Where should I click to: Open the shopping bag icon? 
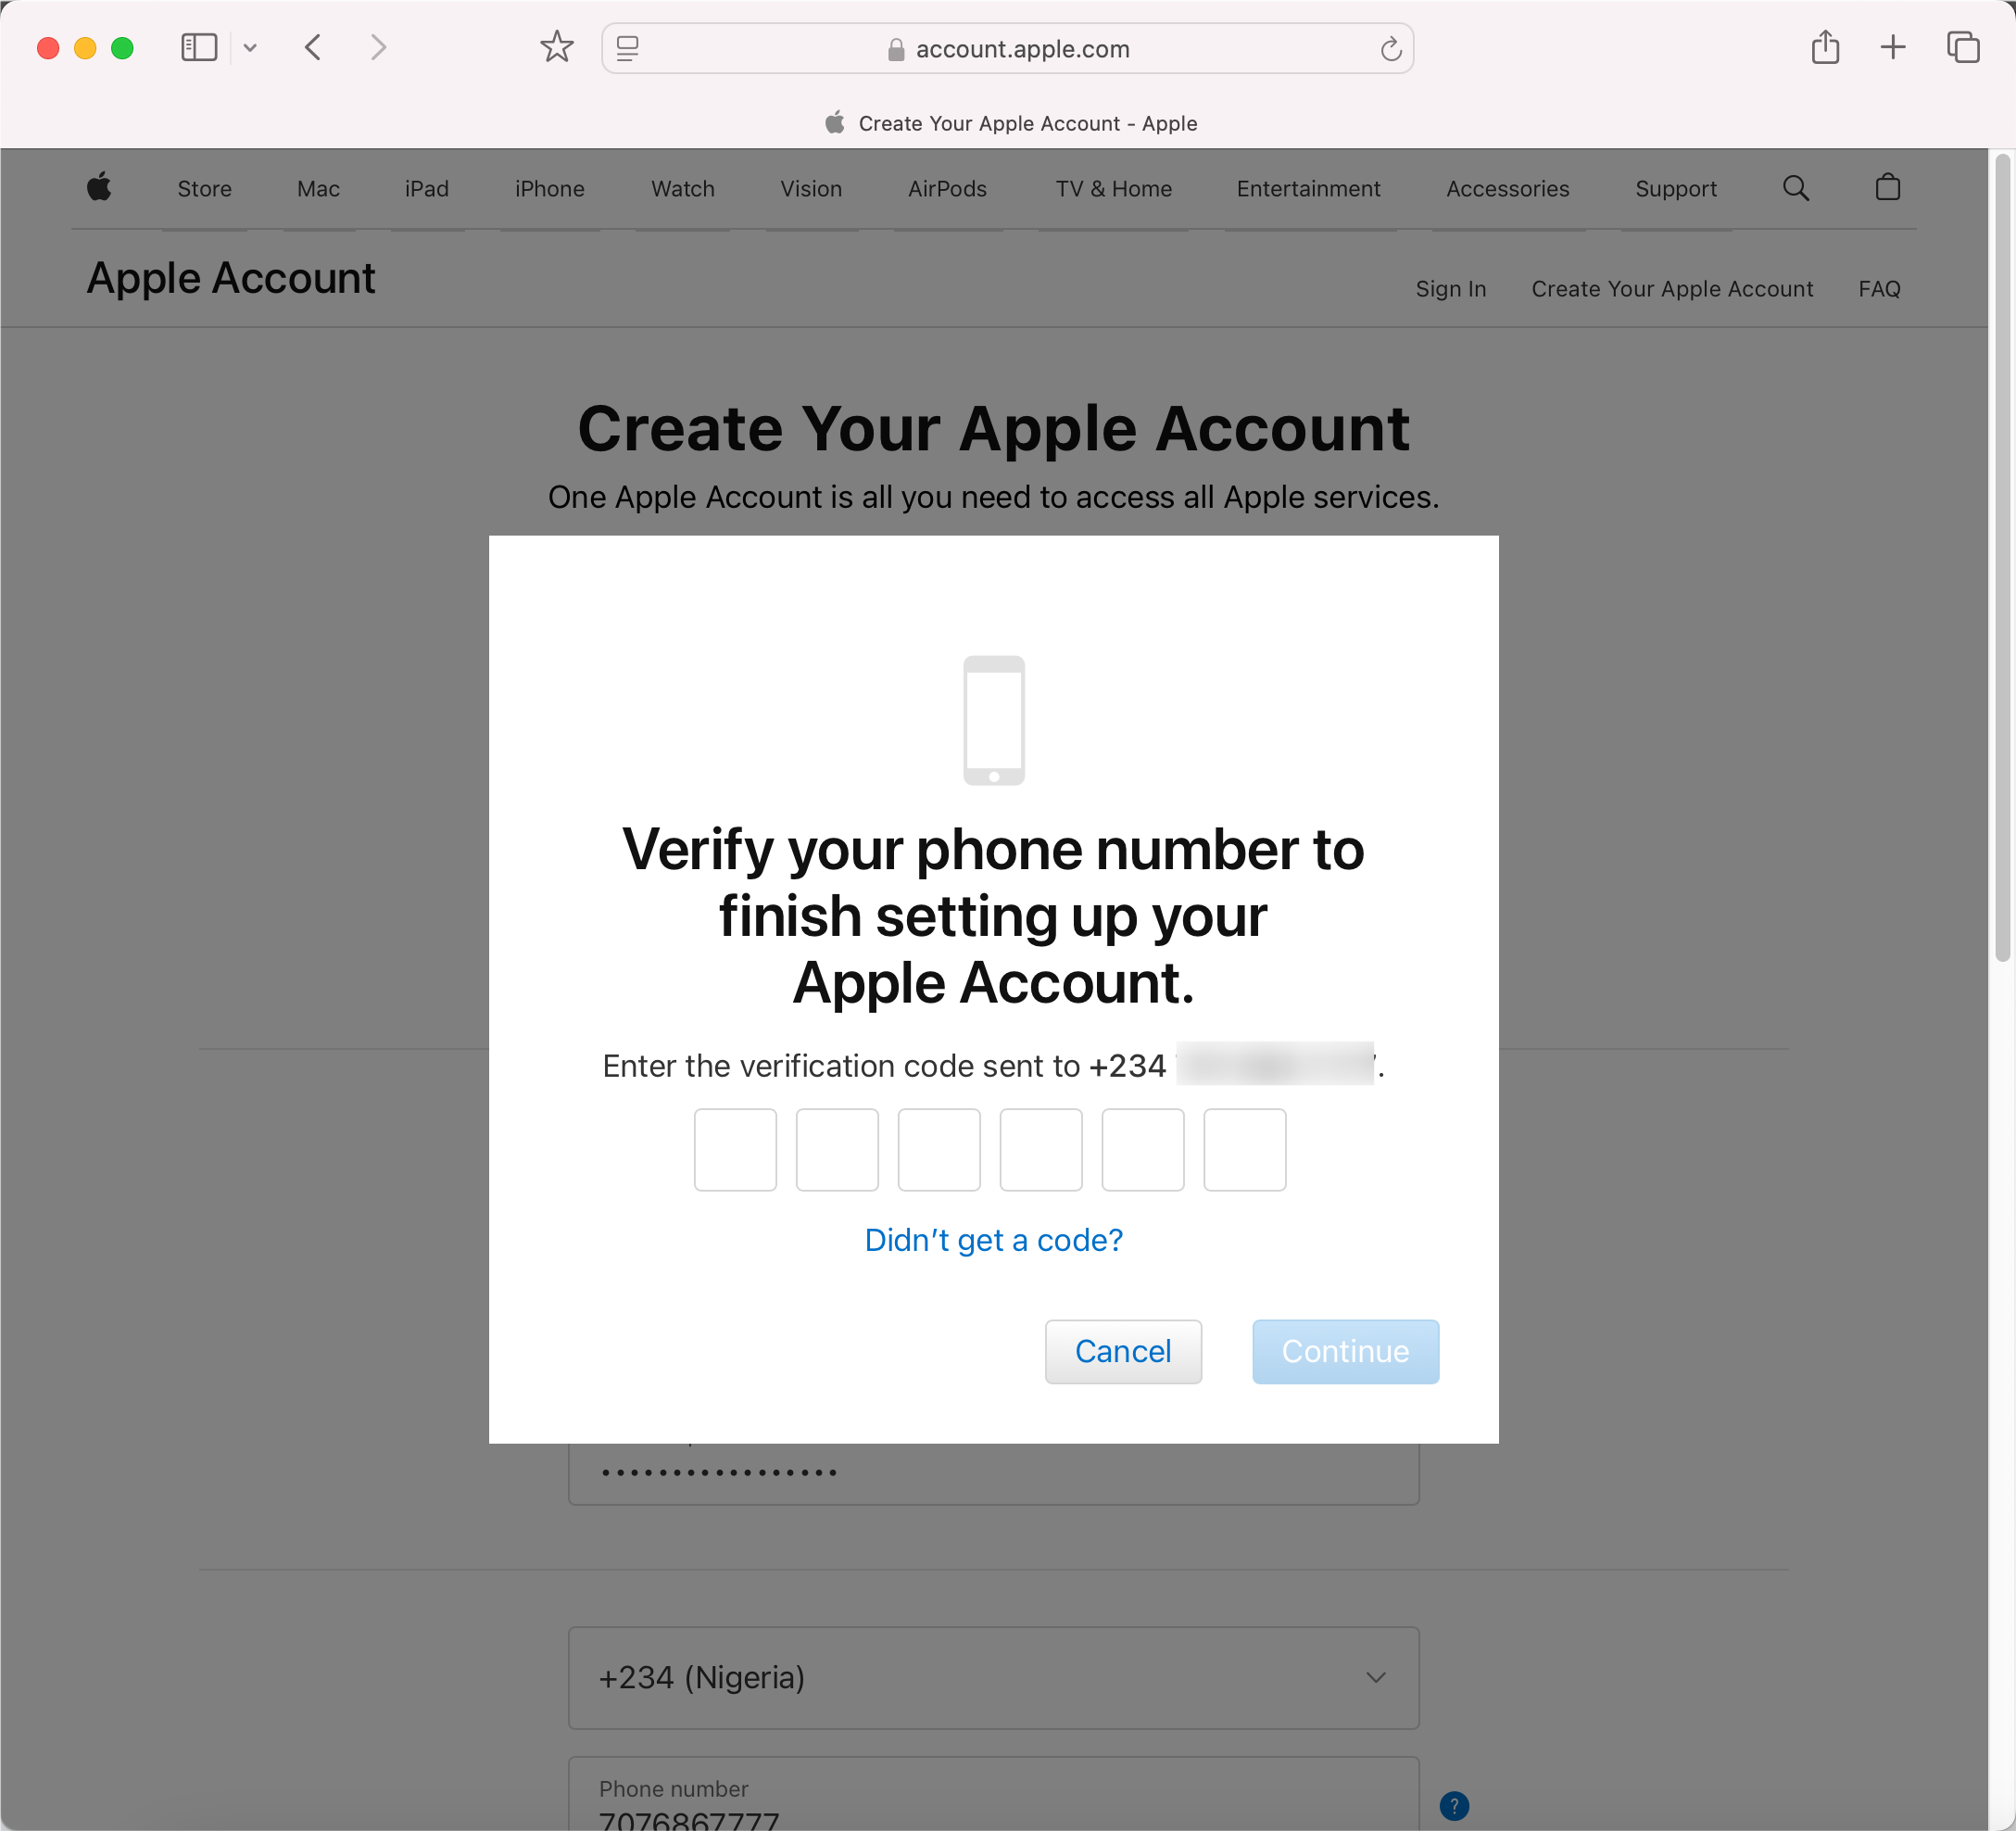[1888, 187]
